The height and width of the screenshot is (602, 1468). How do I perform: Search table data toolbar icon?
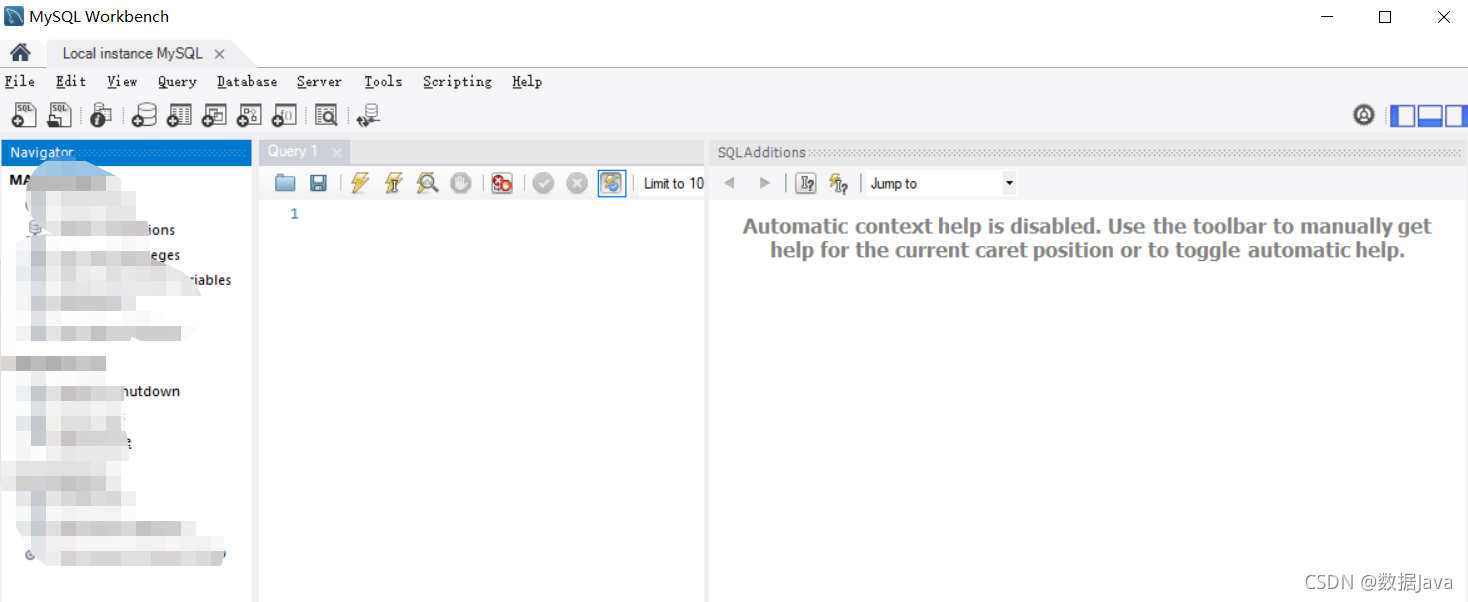click(x=326, y=115)
